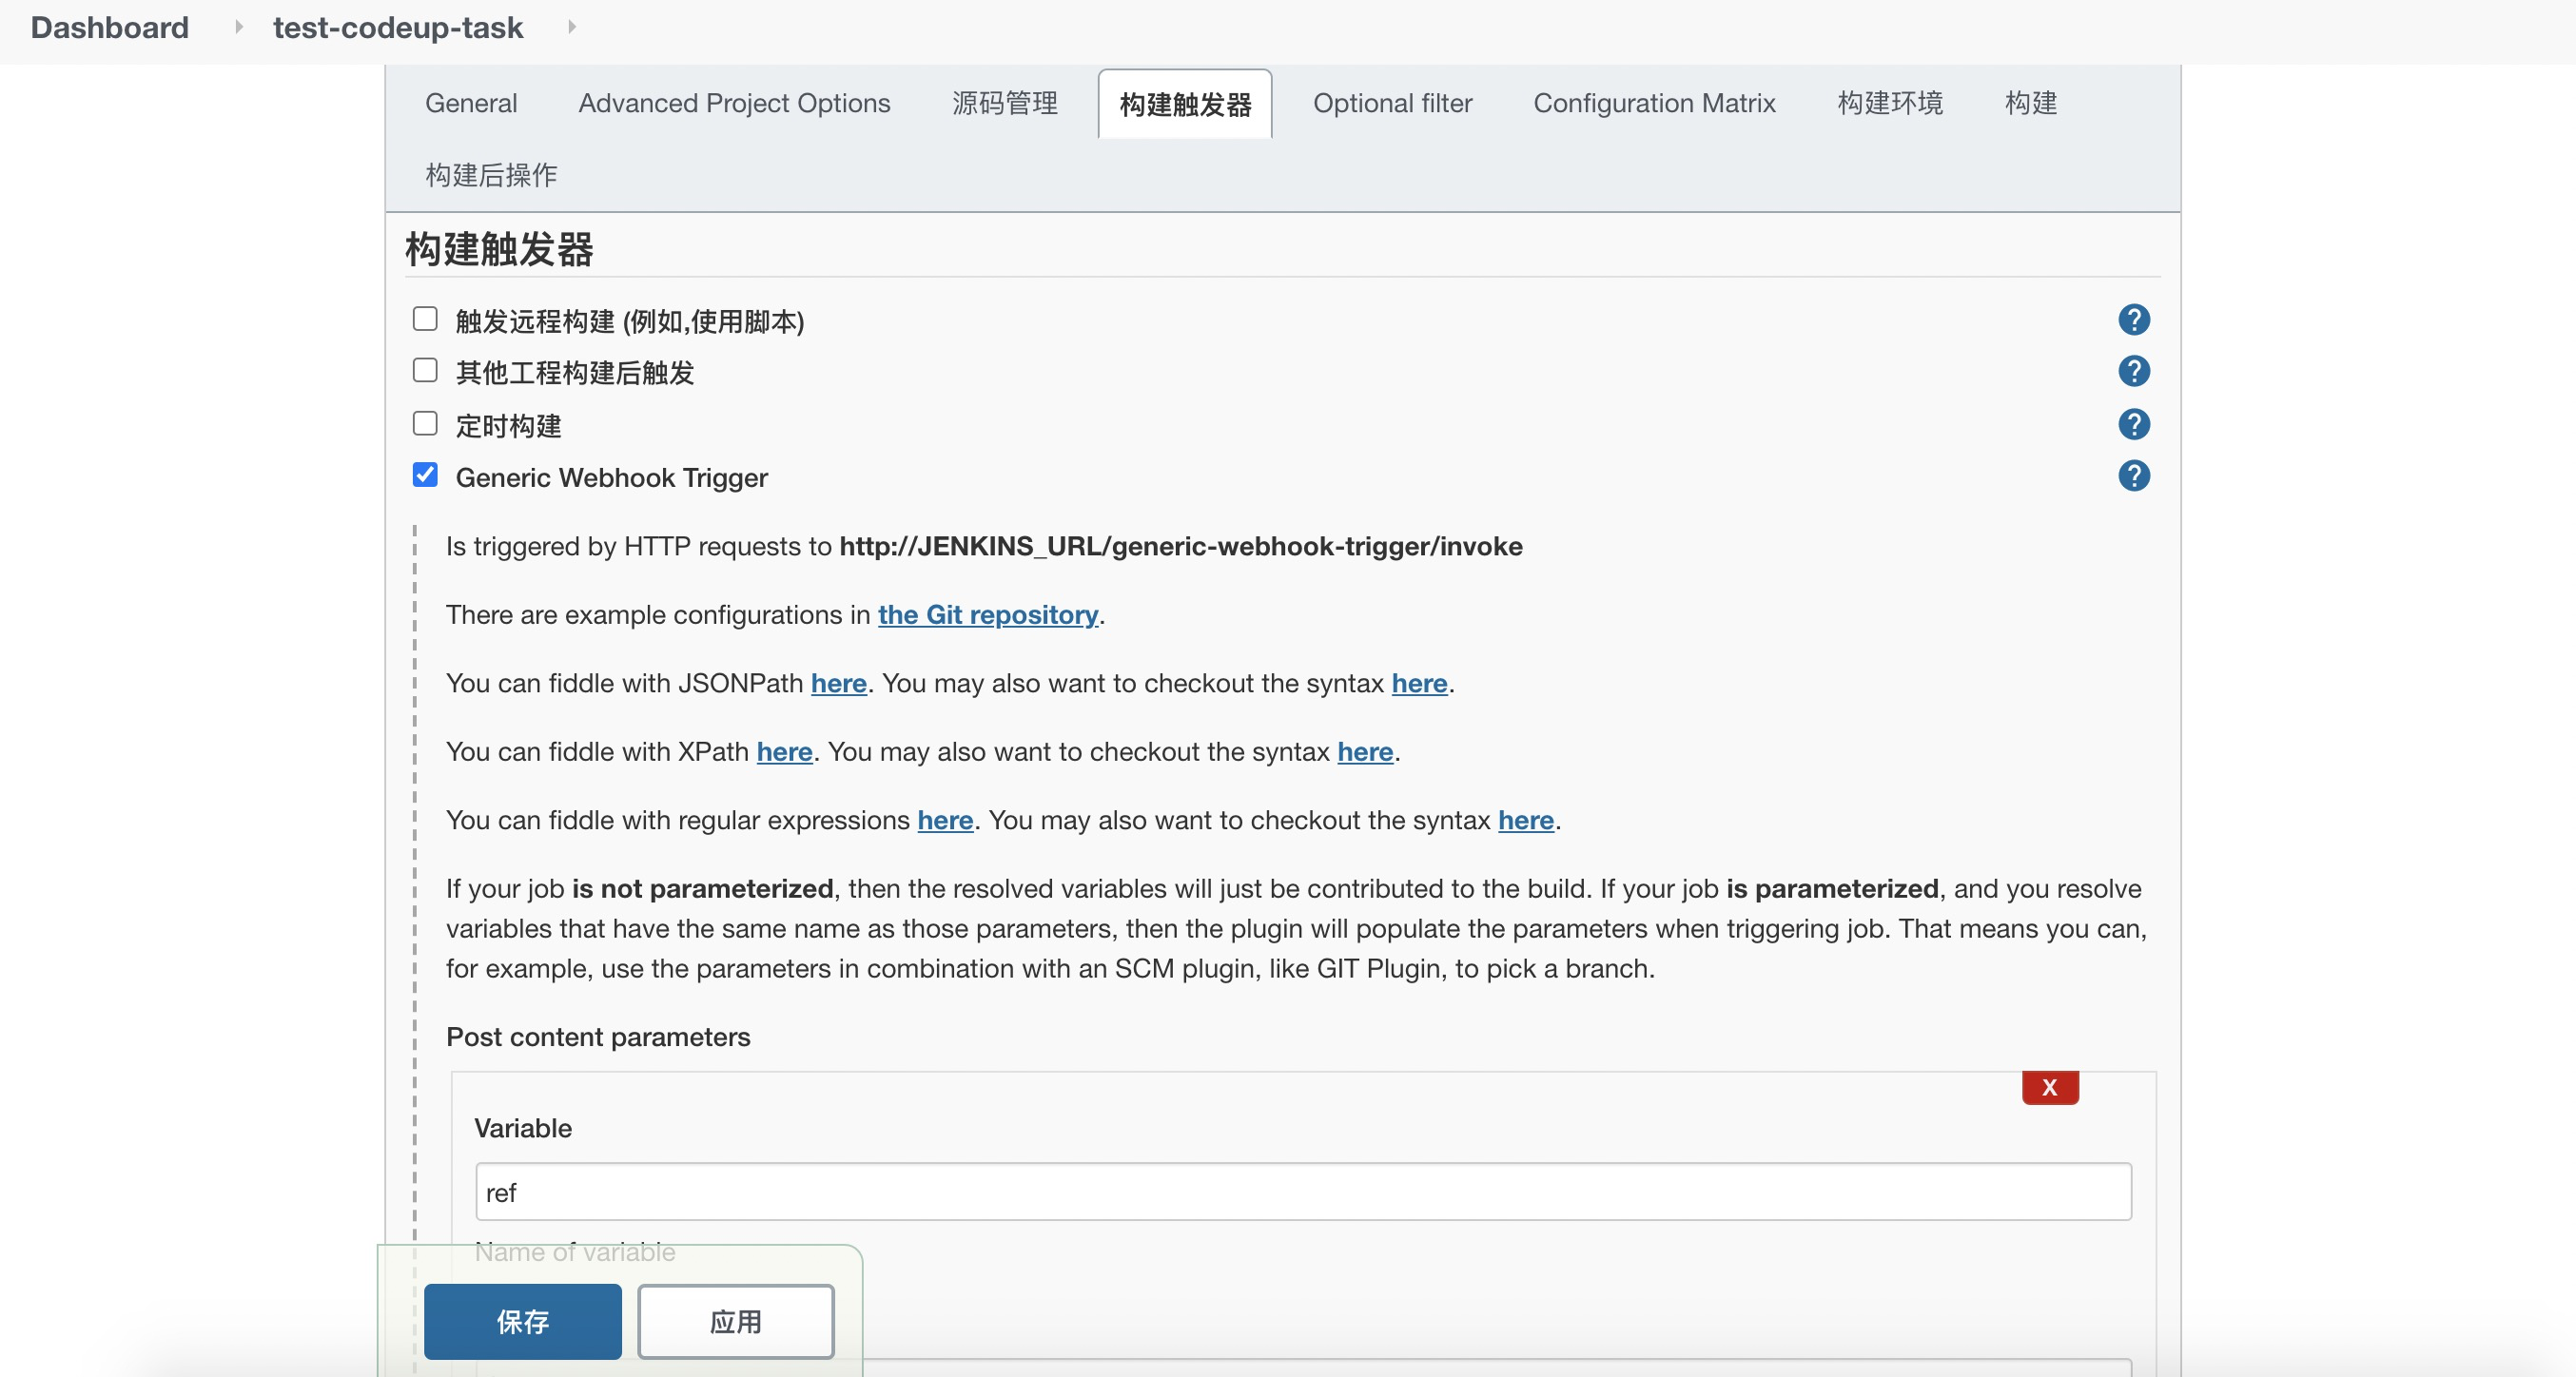Viewport: 2576px width, 1377px height.
Task: Open the Git repository link
Action: [x=987, y=614]
